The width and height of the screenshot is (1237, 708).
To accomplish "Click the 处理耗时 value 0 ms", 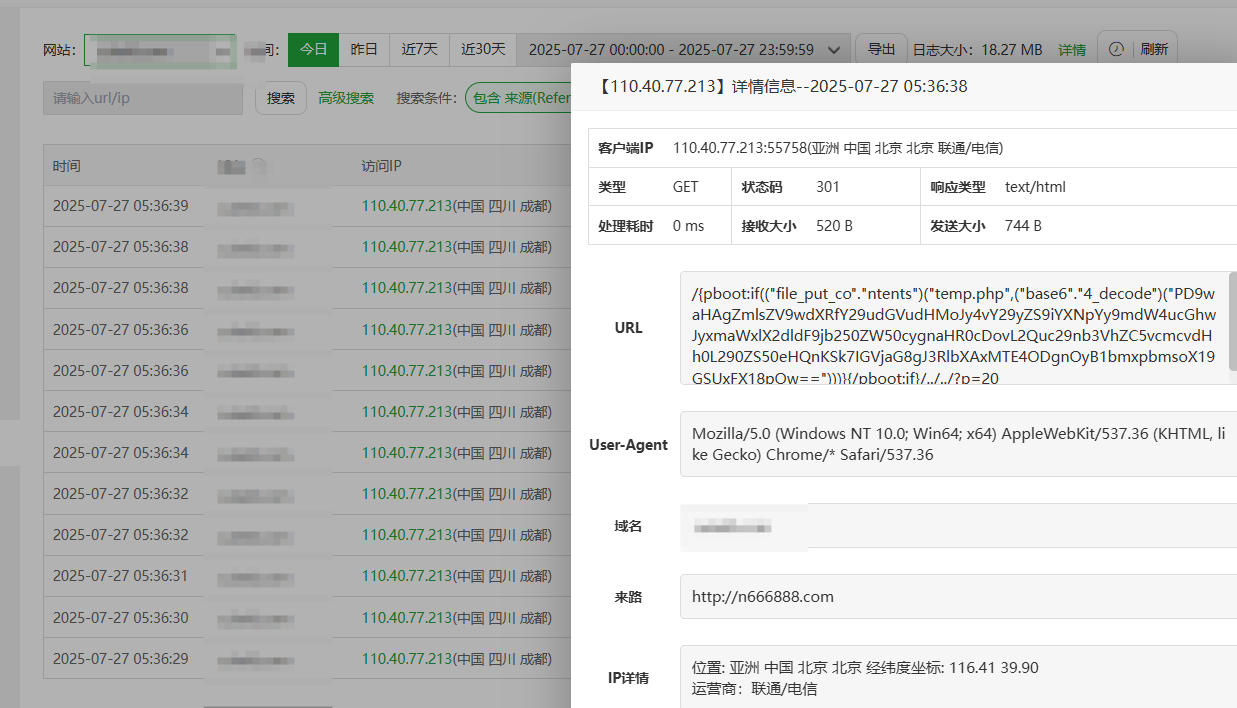I will point(688,226).
